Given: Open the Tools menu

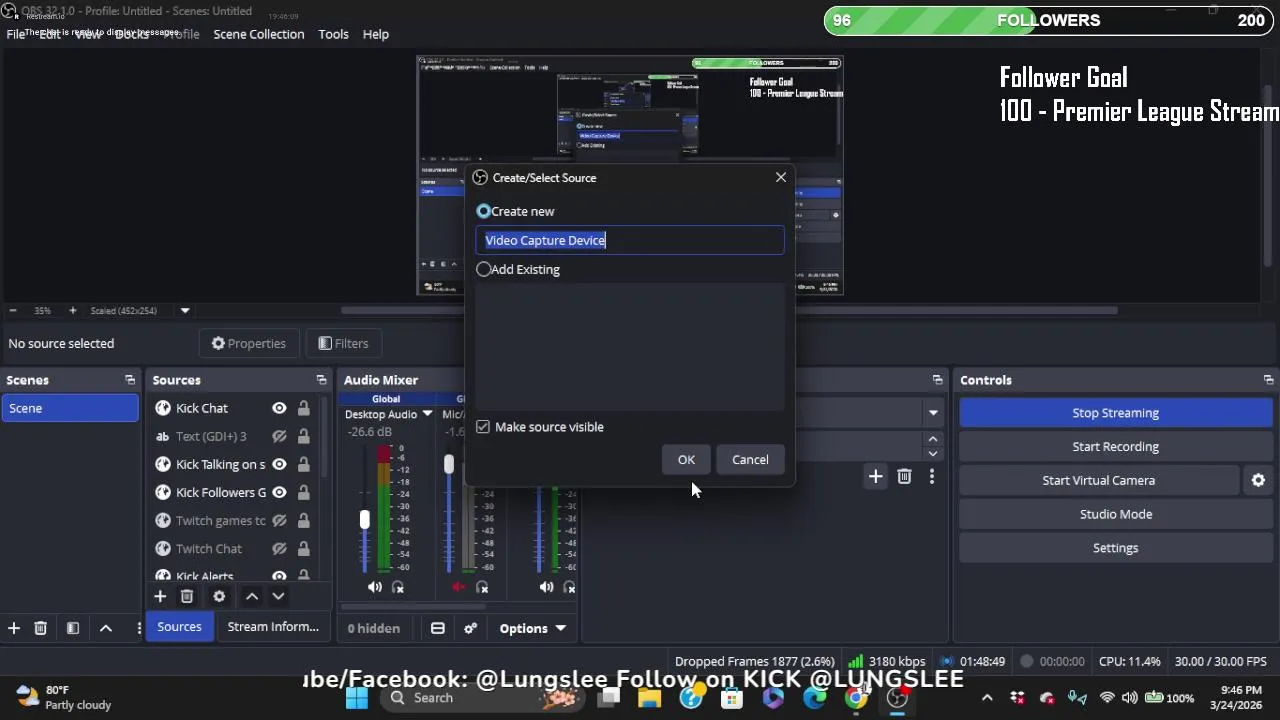Looking at the screenshot, I should 333,34.
